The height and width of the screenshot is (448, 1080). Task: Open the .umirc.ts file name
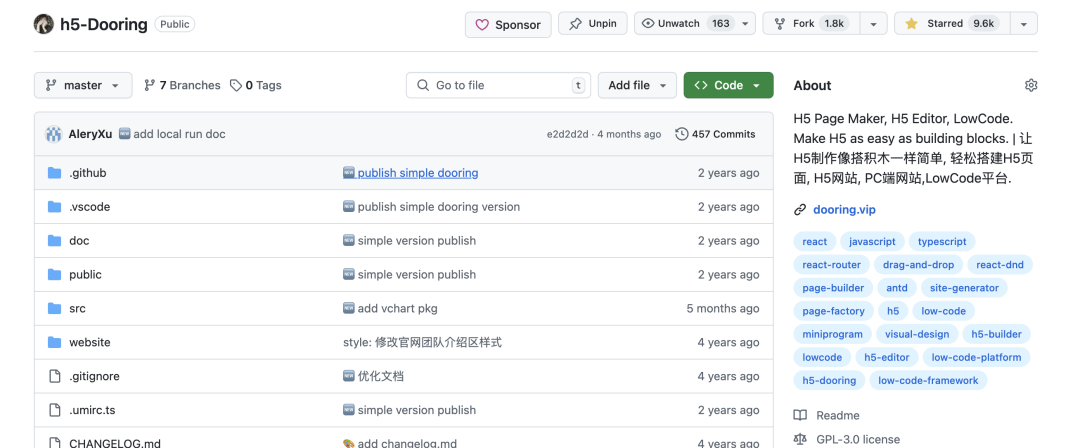tap(92, 410)
